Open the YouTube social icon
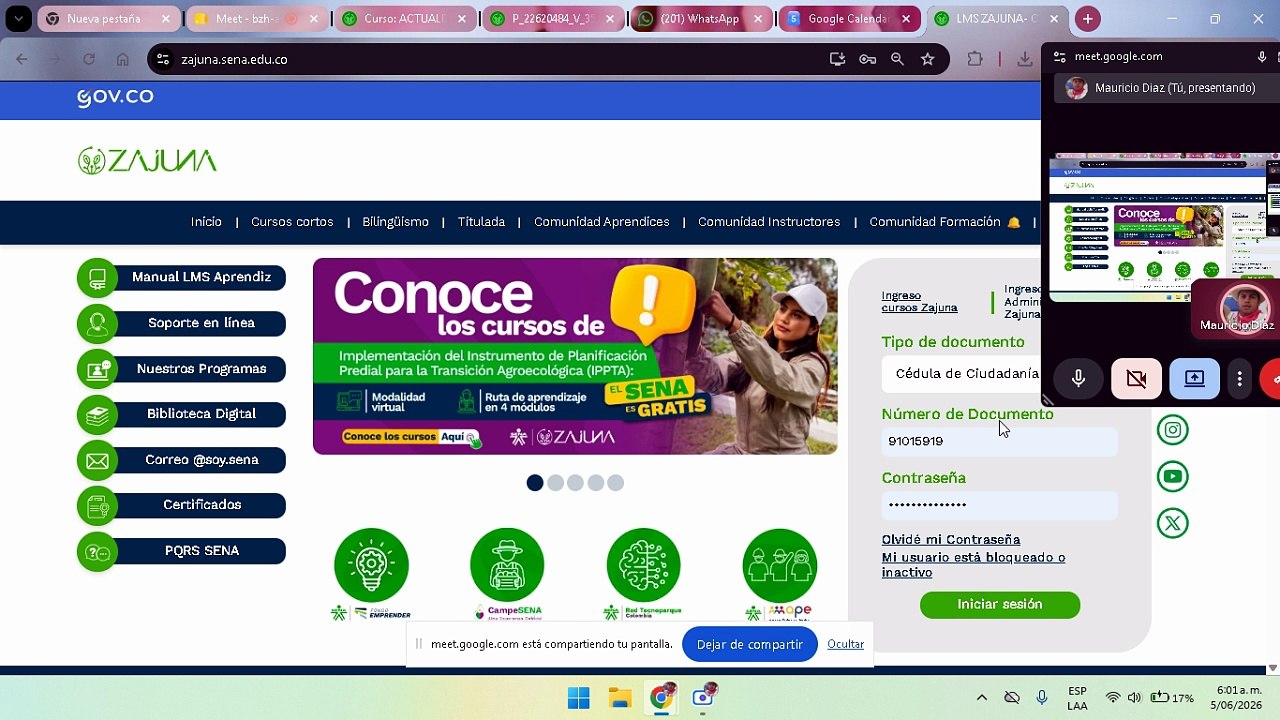Screen dimensions: 1280x720 [1173, 476]
